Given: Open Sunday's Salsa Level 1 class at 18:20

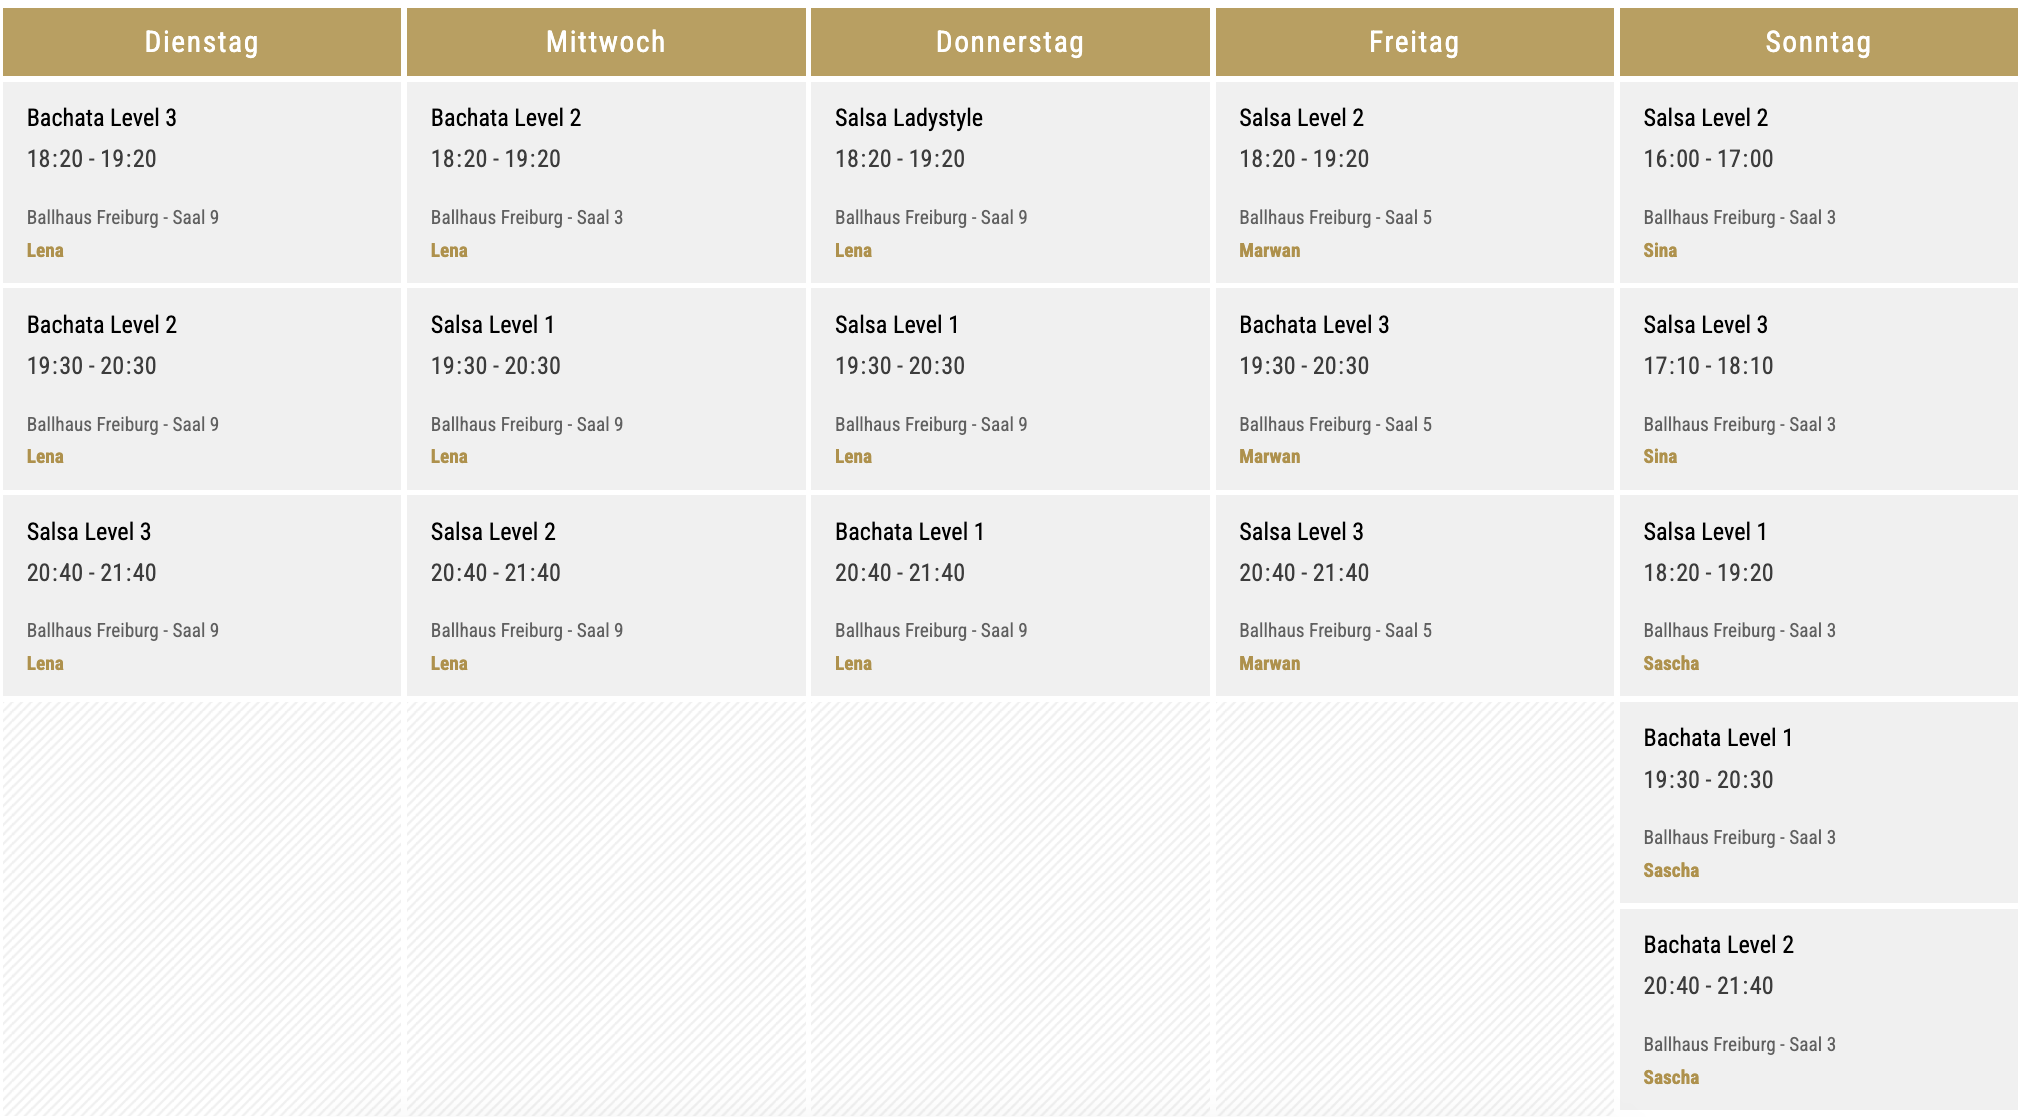Looking at the screenshot, I should (1704, 532).
